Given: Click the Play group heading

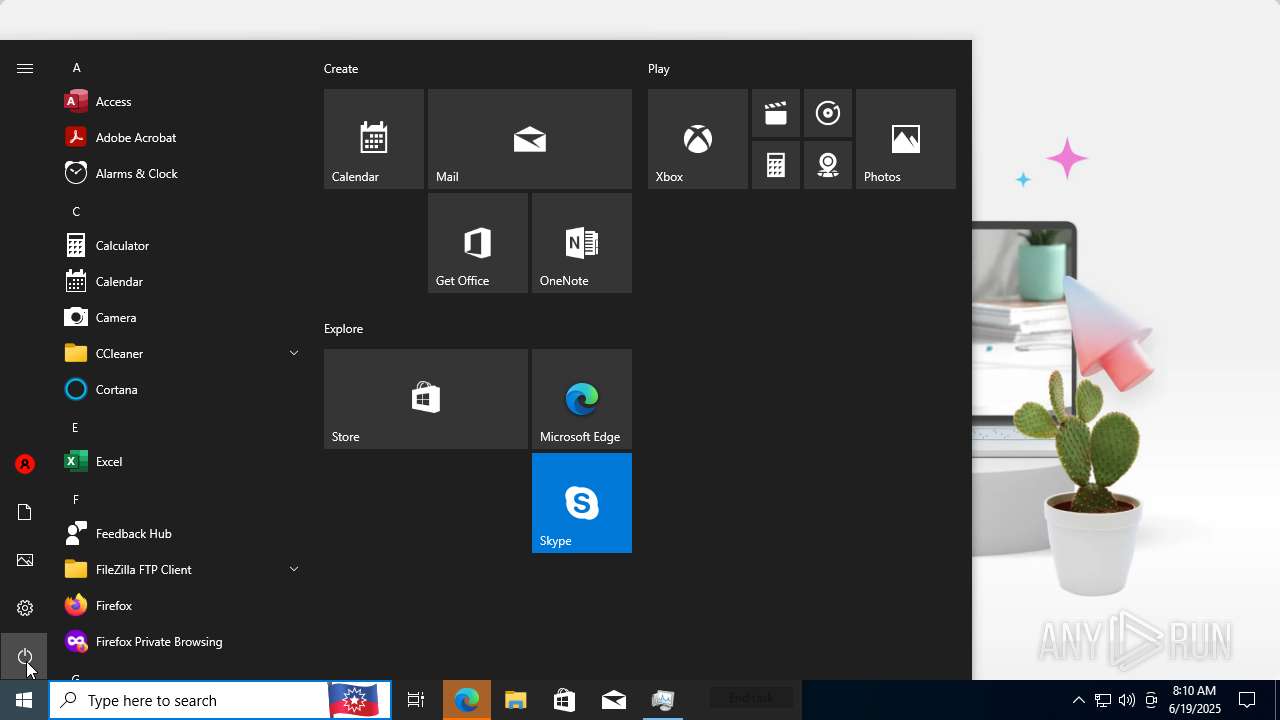Looking at the screenshot, I should pyautogui.click(x=659, y=69).
